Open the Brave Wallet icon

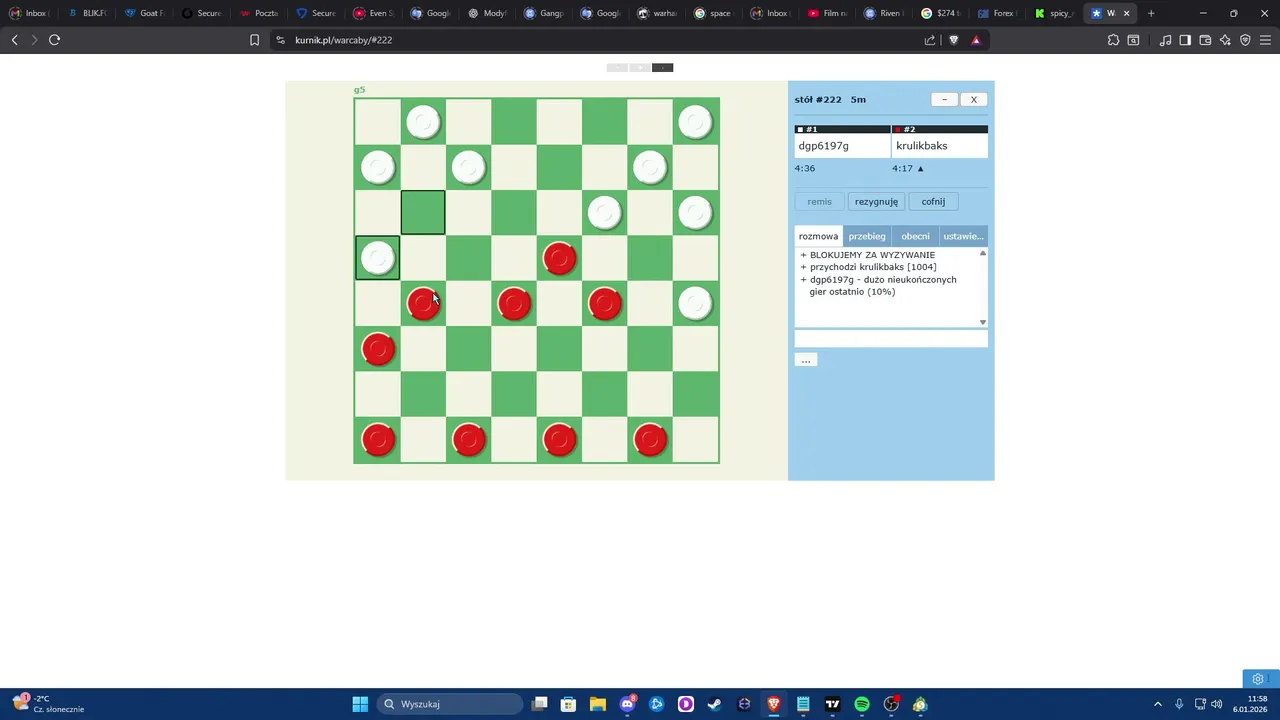click(1205, 40)
